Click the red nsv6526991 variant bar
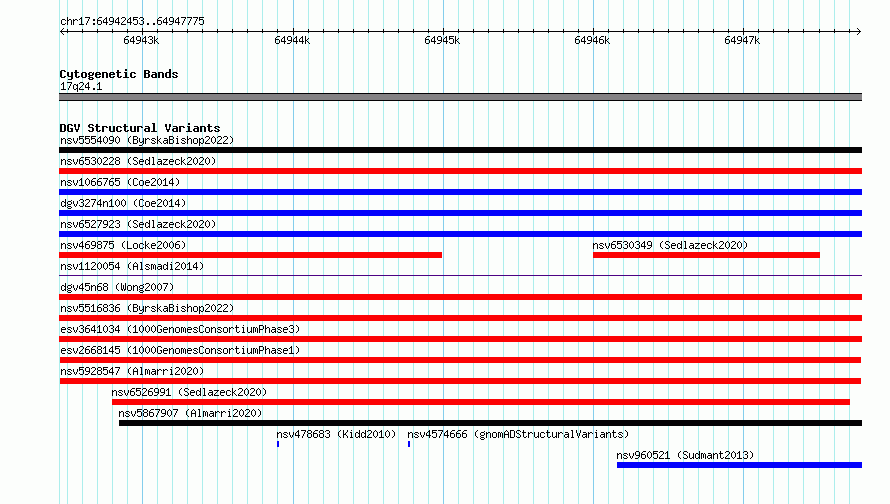 point(481,402)
